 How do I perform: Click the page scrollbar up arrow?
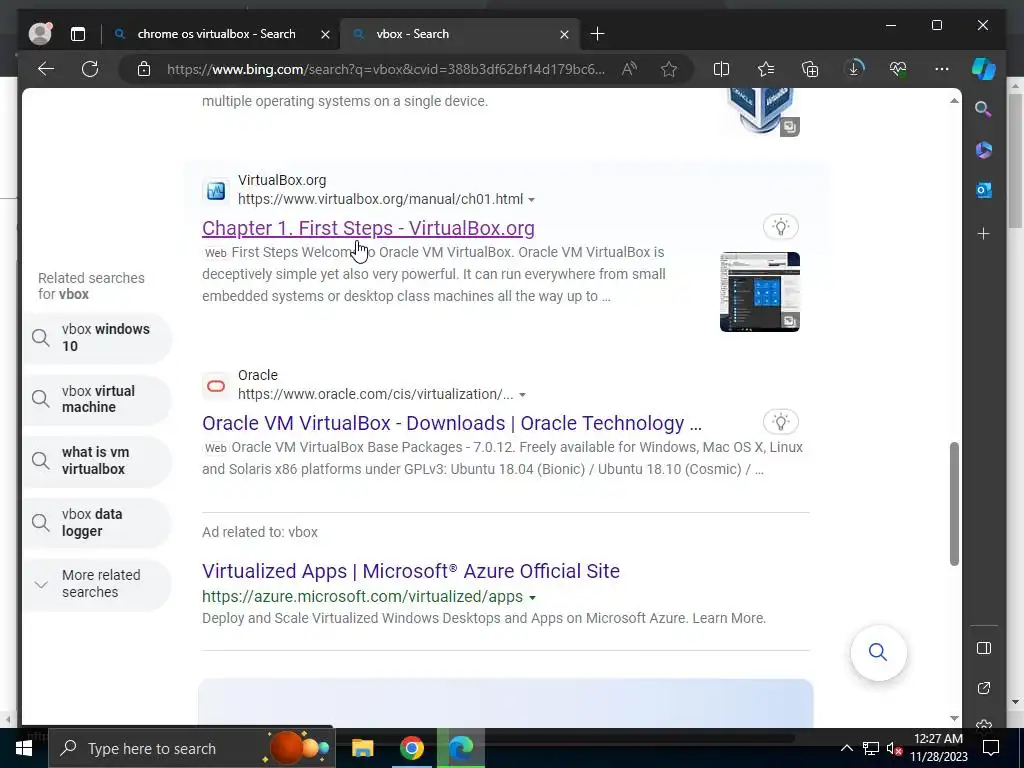(x=954, y=101)
